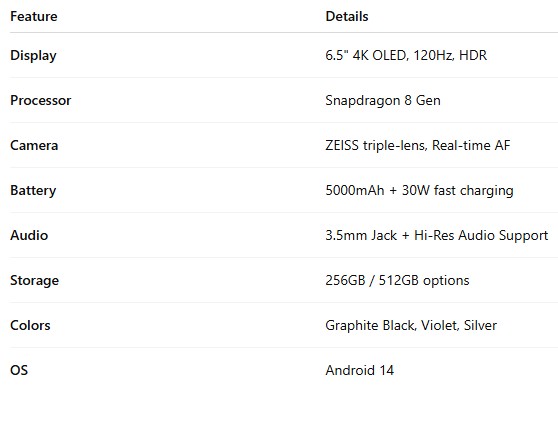The image size is (558, 435).
Task: Click the ZEISS triple-lens camera details
Action: point(418,145)
